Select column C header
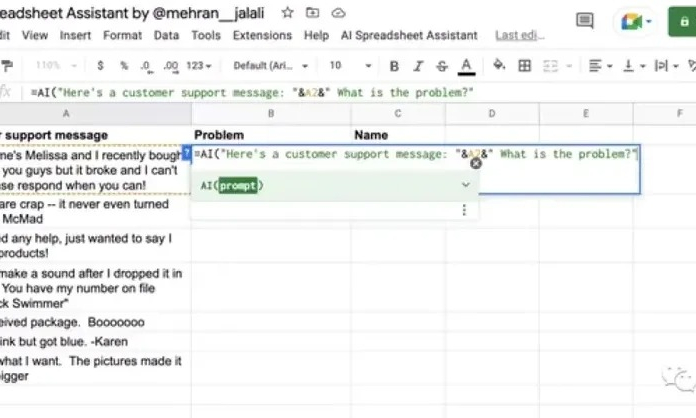Viewport: 696px width, 418px height. point(398,114)
